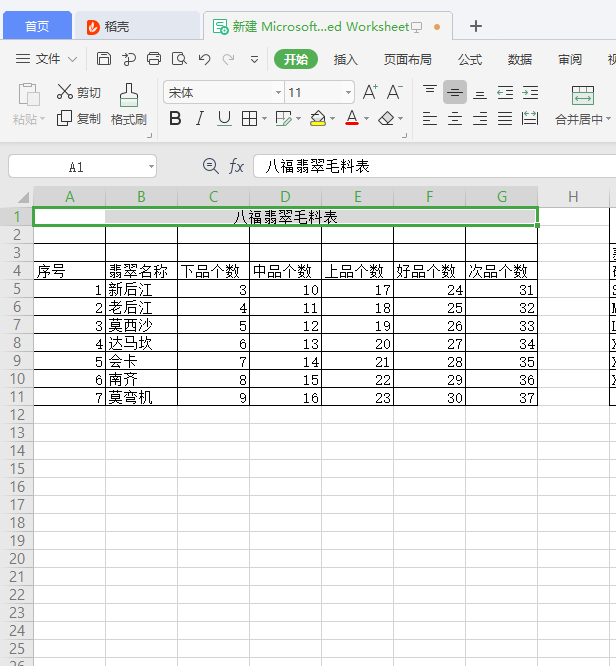Viewport: 616px width, 666px height.
Task: Select the 翡翠名称 header cell
Action: coord(141,271)
